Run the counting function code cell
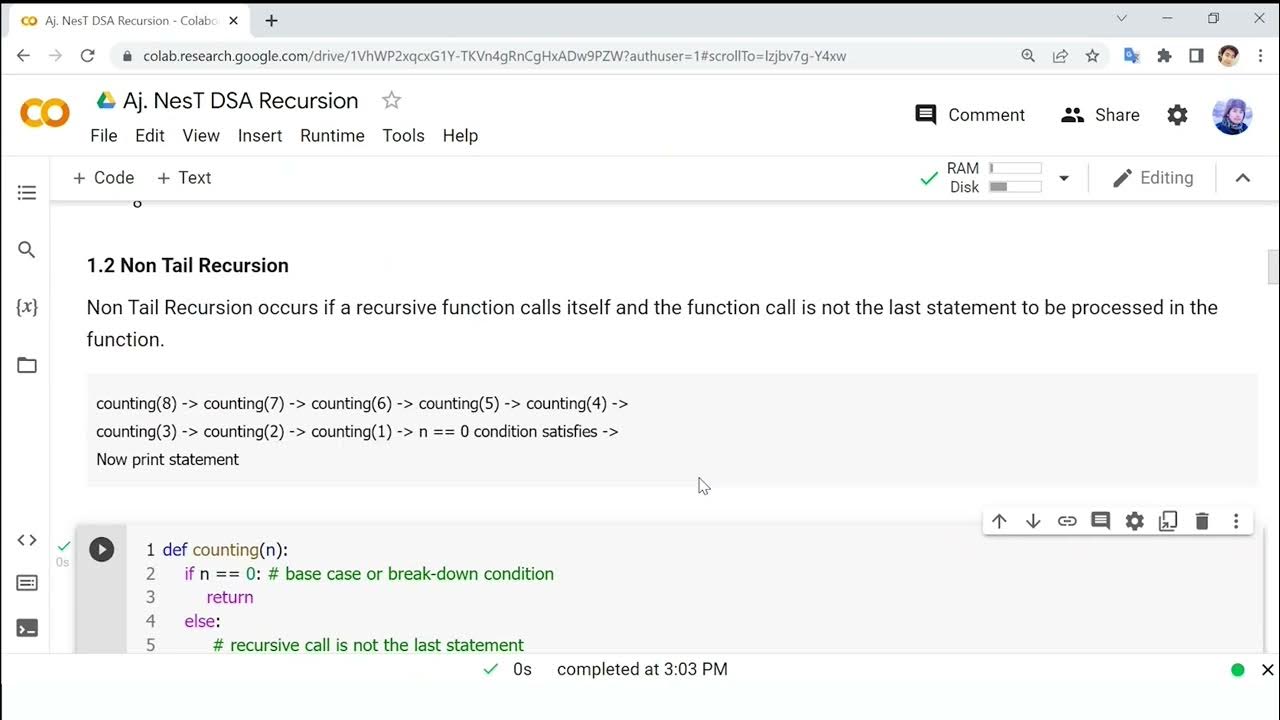1280x720 pixels. pyautogui.click(x=101, y=549)
